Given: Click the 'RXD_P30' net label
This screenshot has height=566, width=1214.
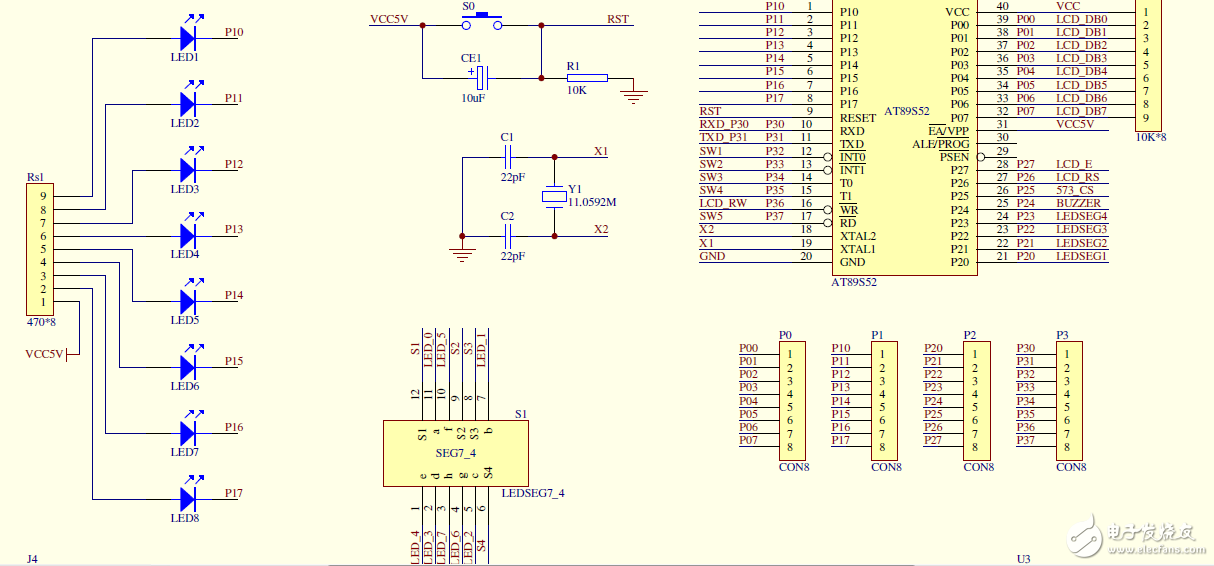Looking at the screenshot, I should click(724, 124).
